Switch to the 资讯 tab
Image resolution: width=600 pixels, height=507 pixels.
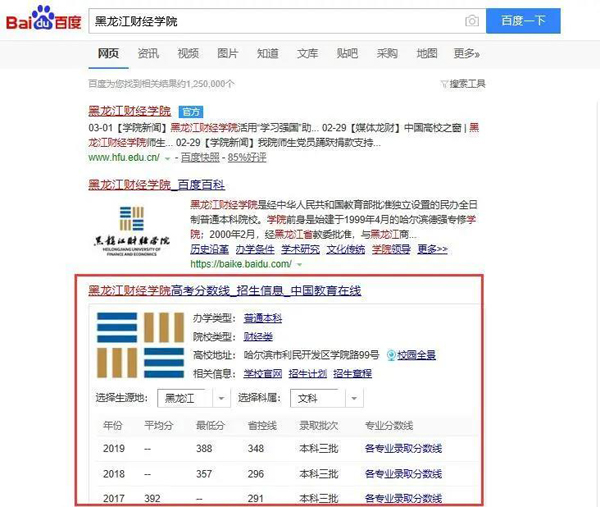coord(148,53)
